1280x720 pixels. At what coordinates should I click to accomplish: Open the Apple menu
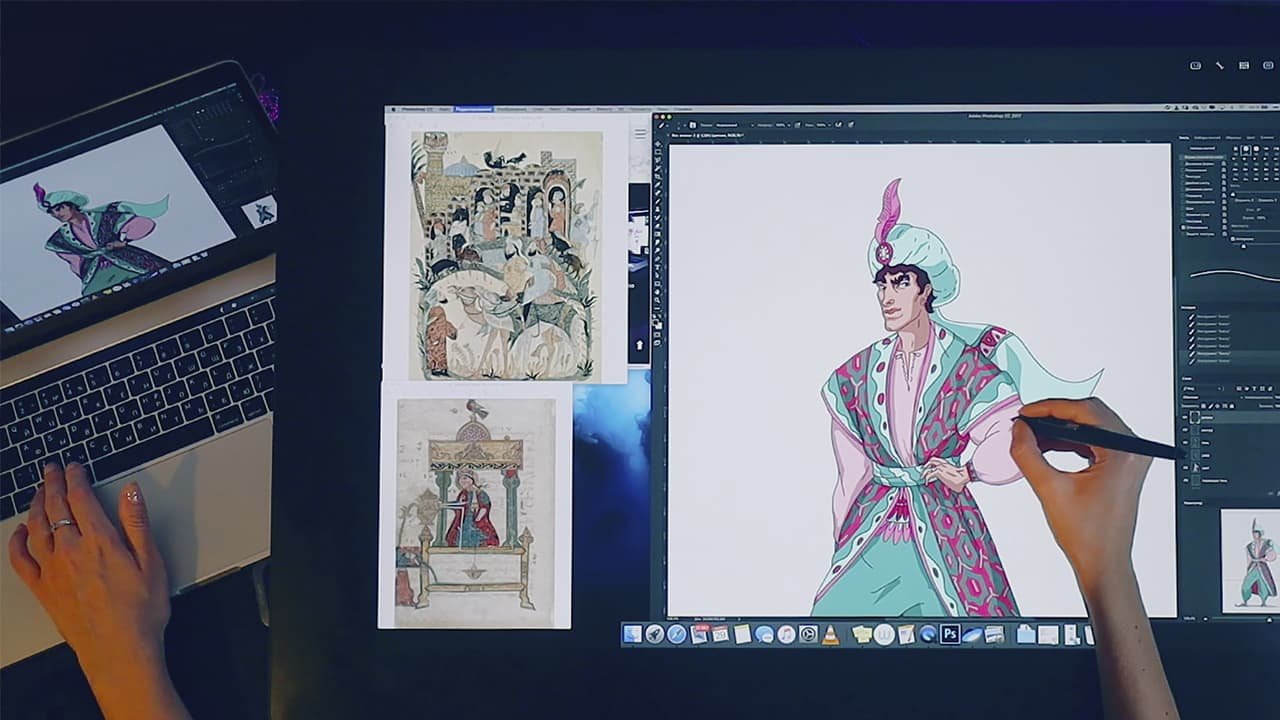(x=393, y=109)
